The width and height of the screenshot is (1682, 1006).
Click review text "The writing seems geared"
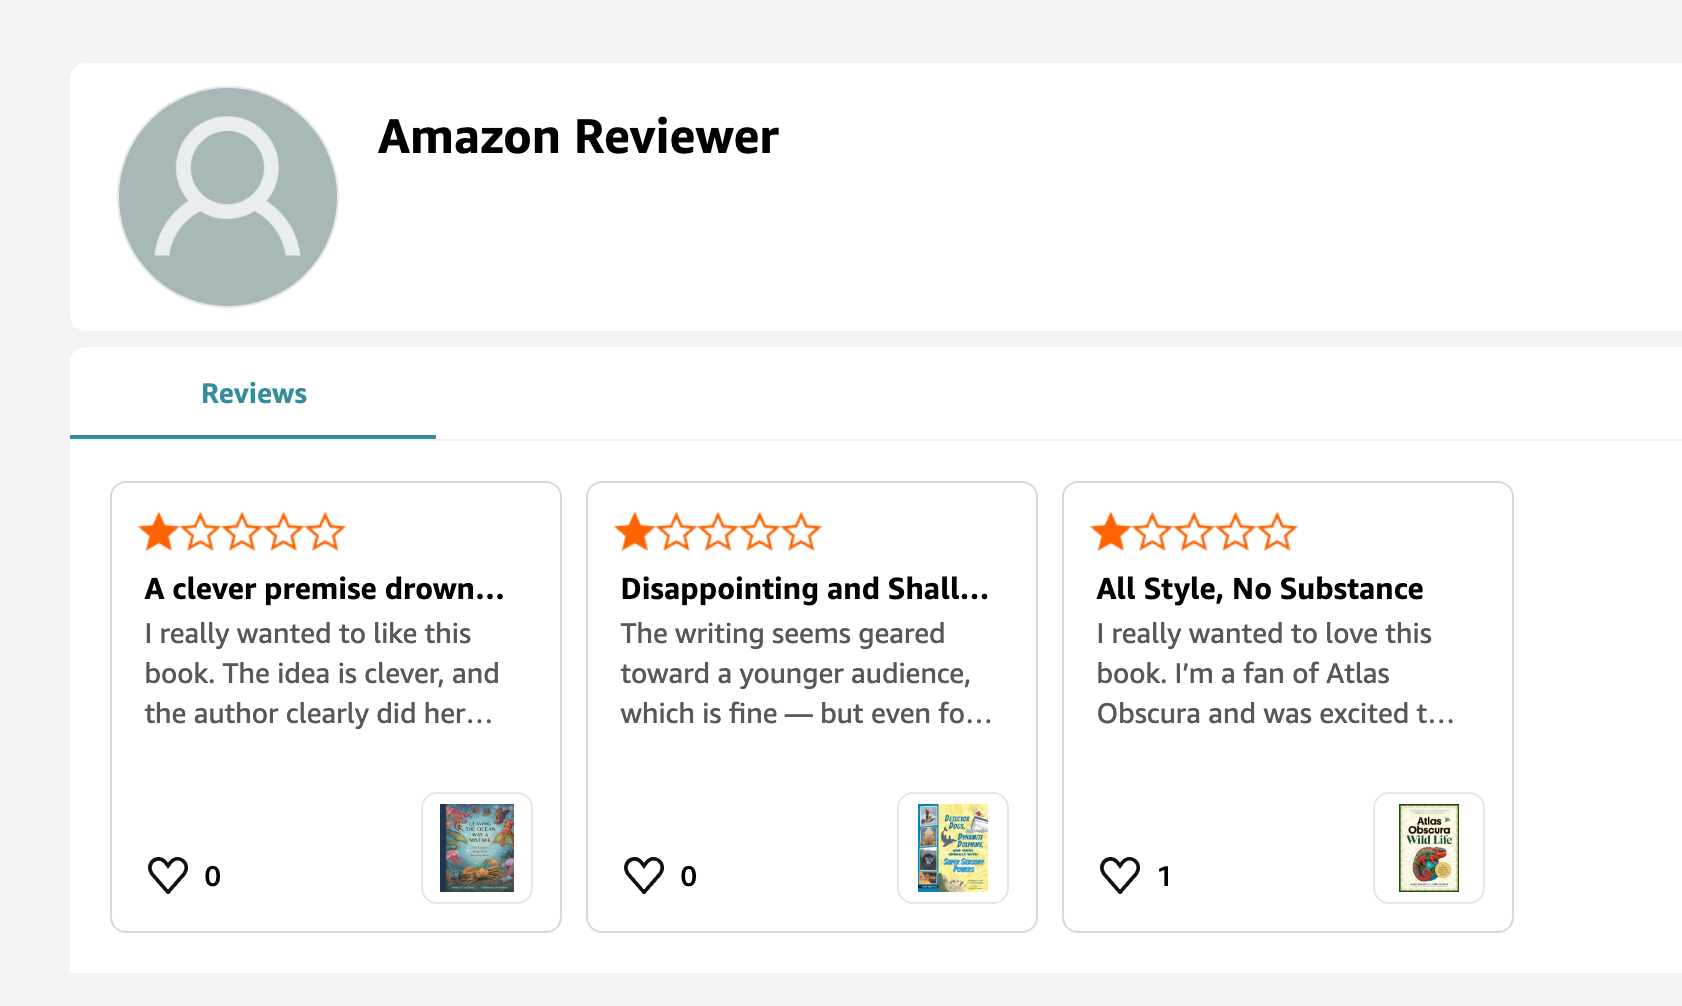click(x=804, y=673)
